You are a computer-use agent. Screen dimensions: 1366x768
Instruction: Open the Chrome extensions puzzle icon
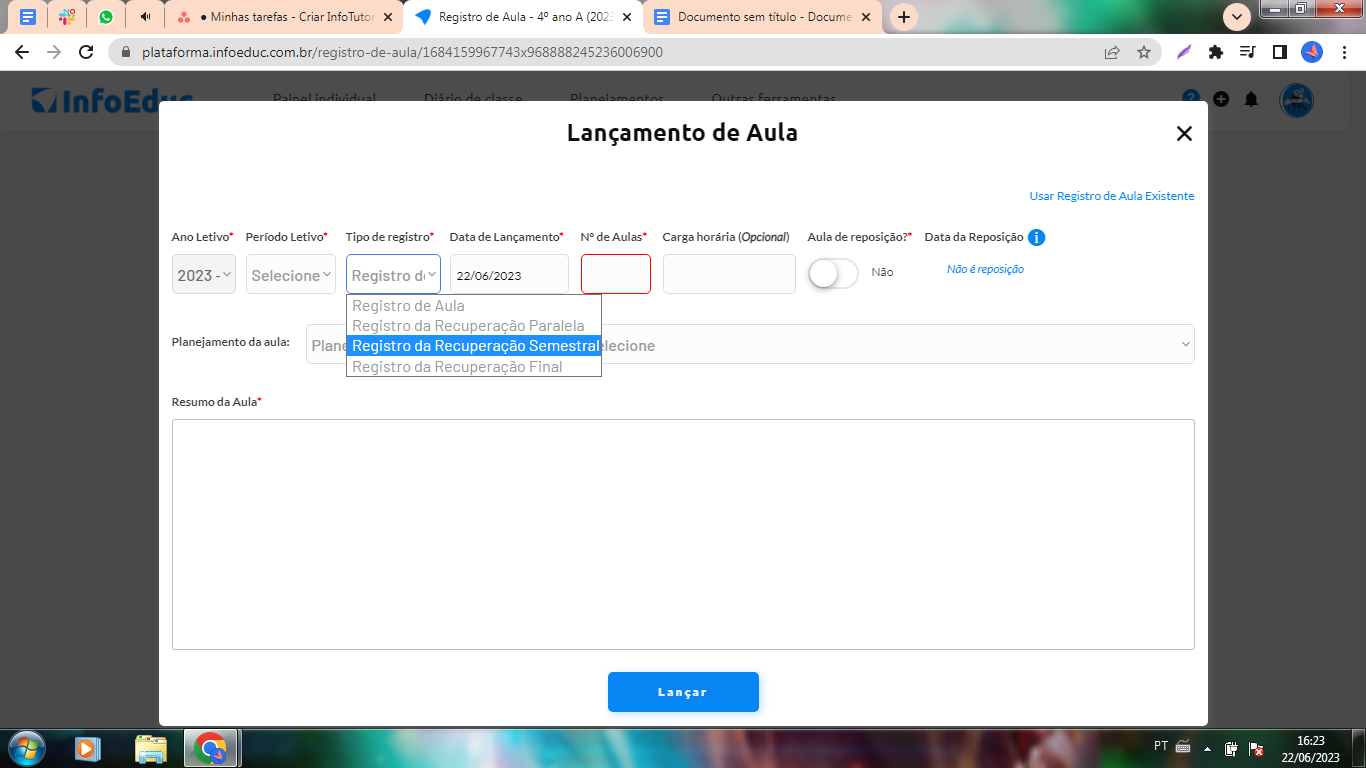coord(1216,52)
